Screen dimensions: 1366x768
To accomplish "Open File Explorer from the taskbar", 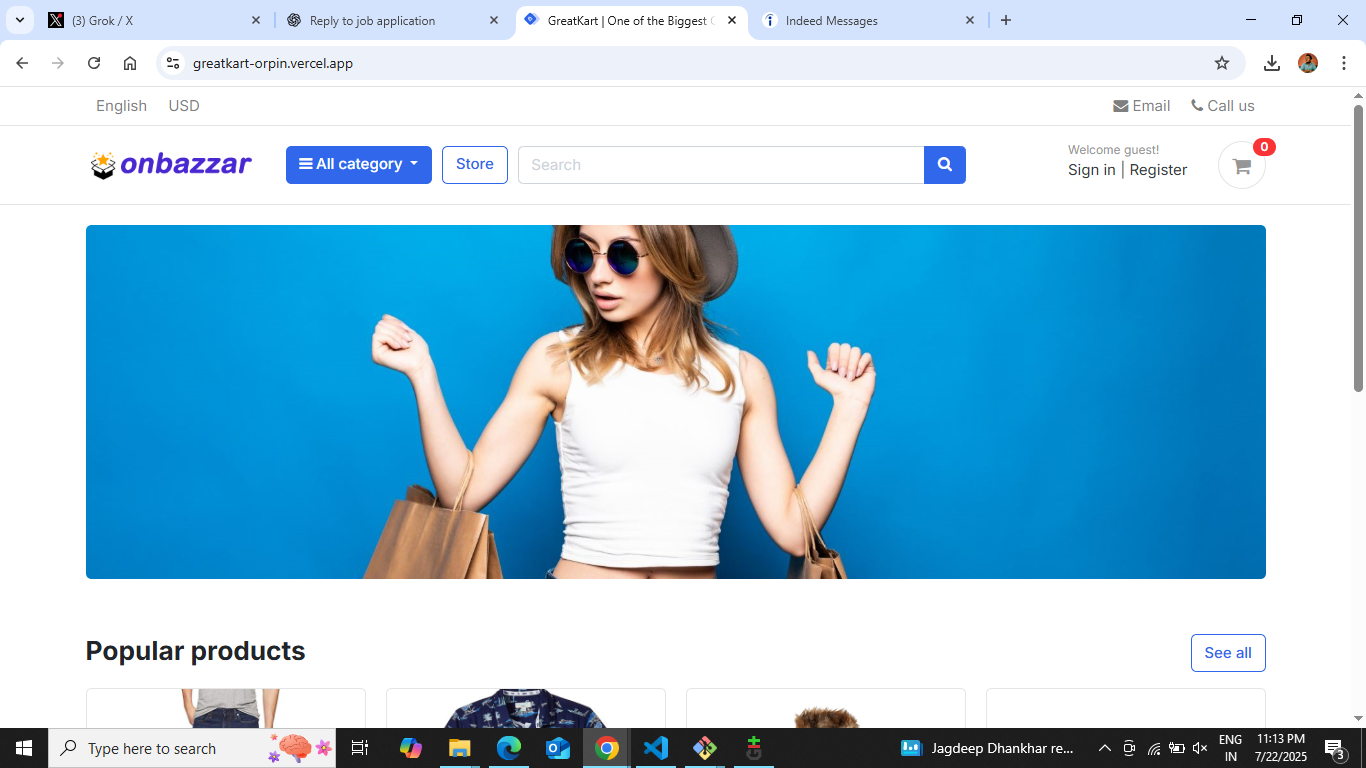I will [460, 748].
